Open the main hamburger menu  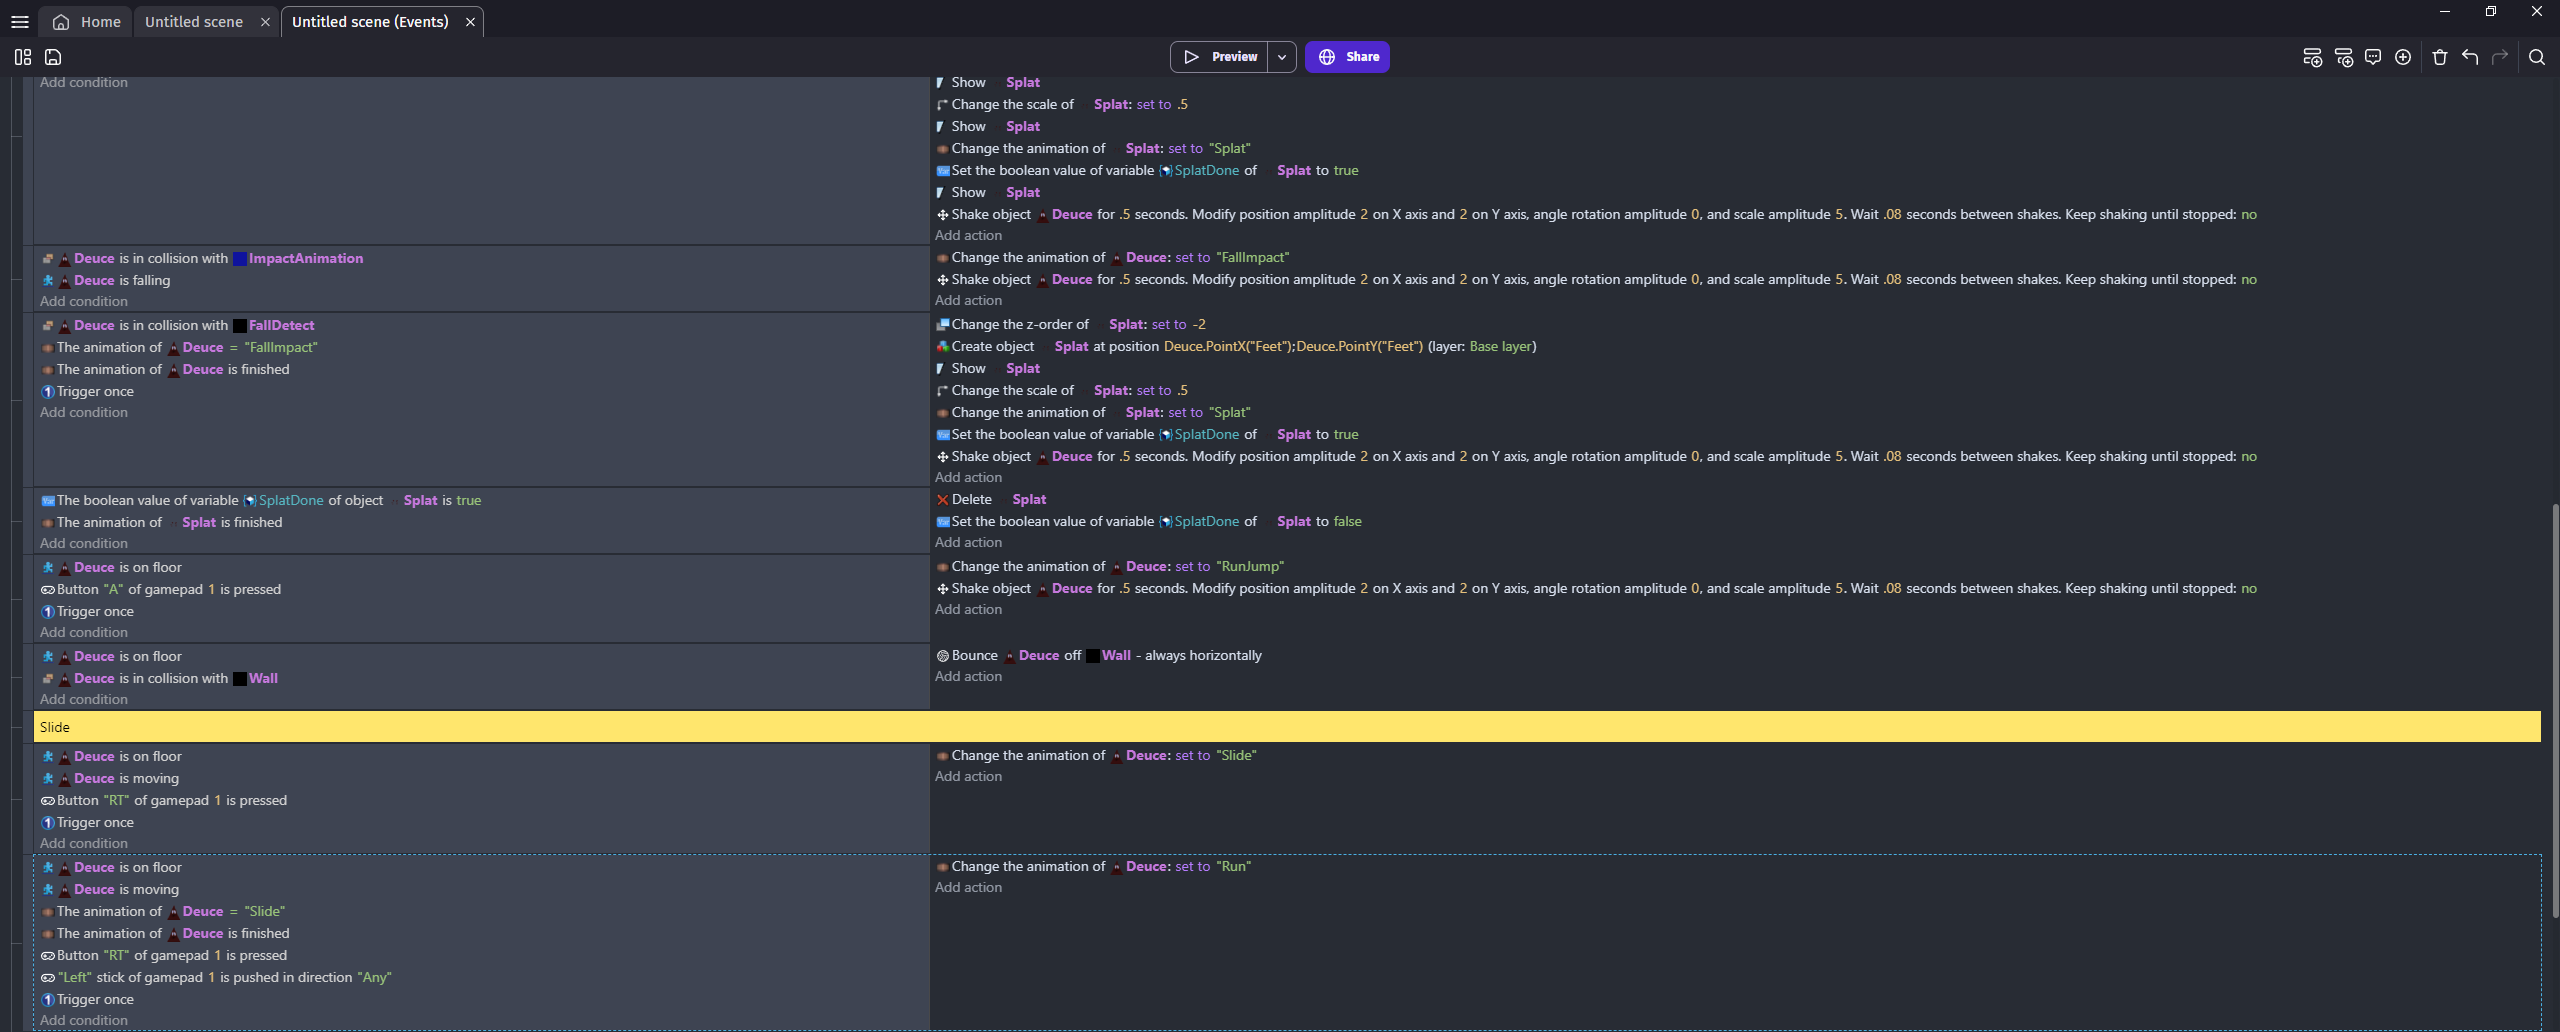[x=19, y=22]
